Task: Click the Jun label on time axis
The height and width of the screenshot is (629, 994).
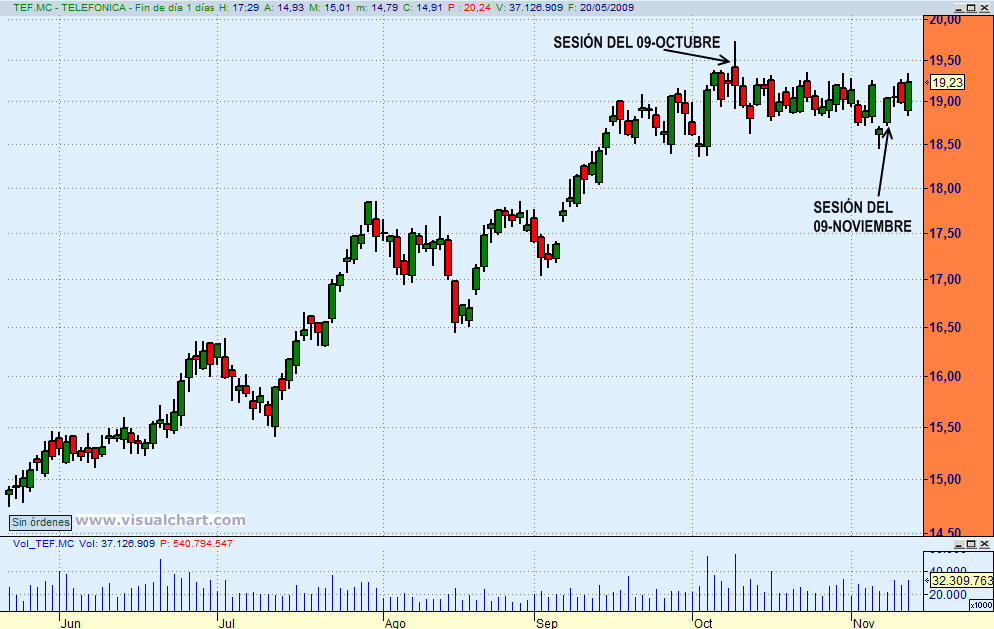Action: pos(71,623)
